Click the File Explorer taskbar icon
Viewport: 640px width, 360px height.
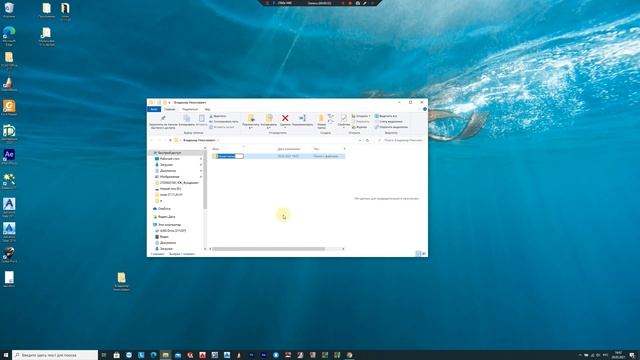coord(166,355)
